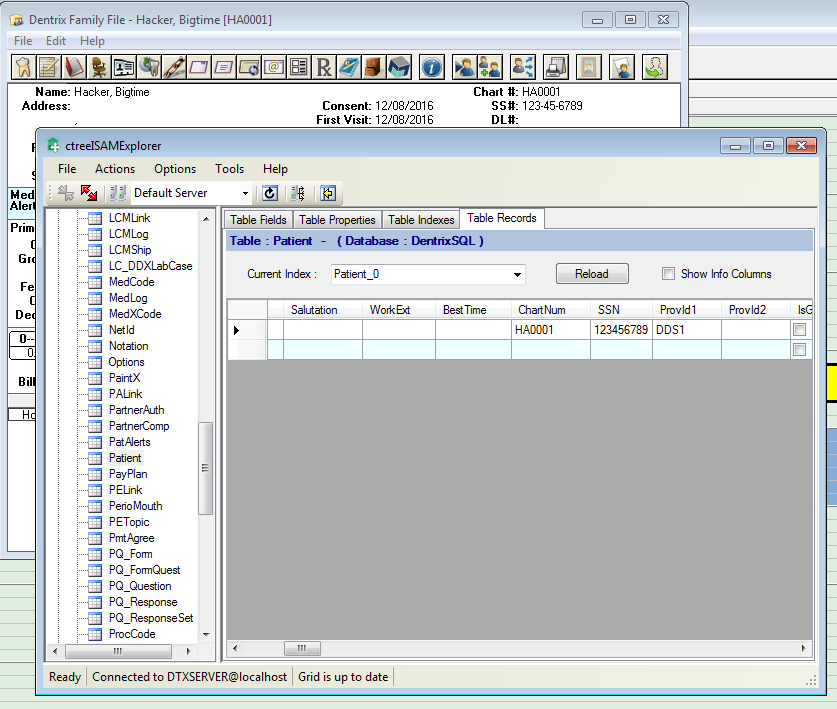The image size is (837, 709).
Task: Click the lined note card icon in Dentrix toolbar
Action: [224, 67]
